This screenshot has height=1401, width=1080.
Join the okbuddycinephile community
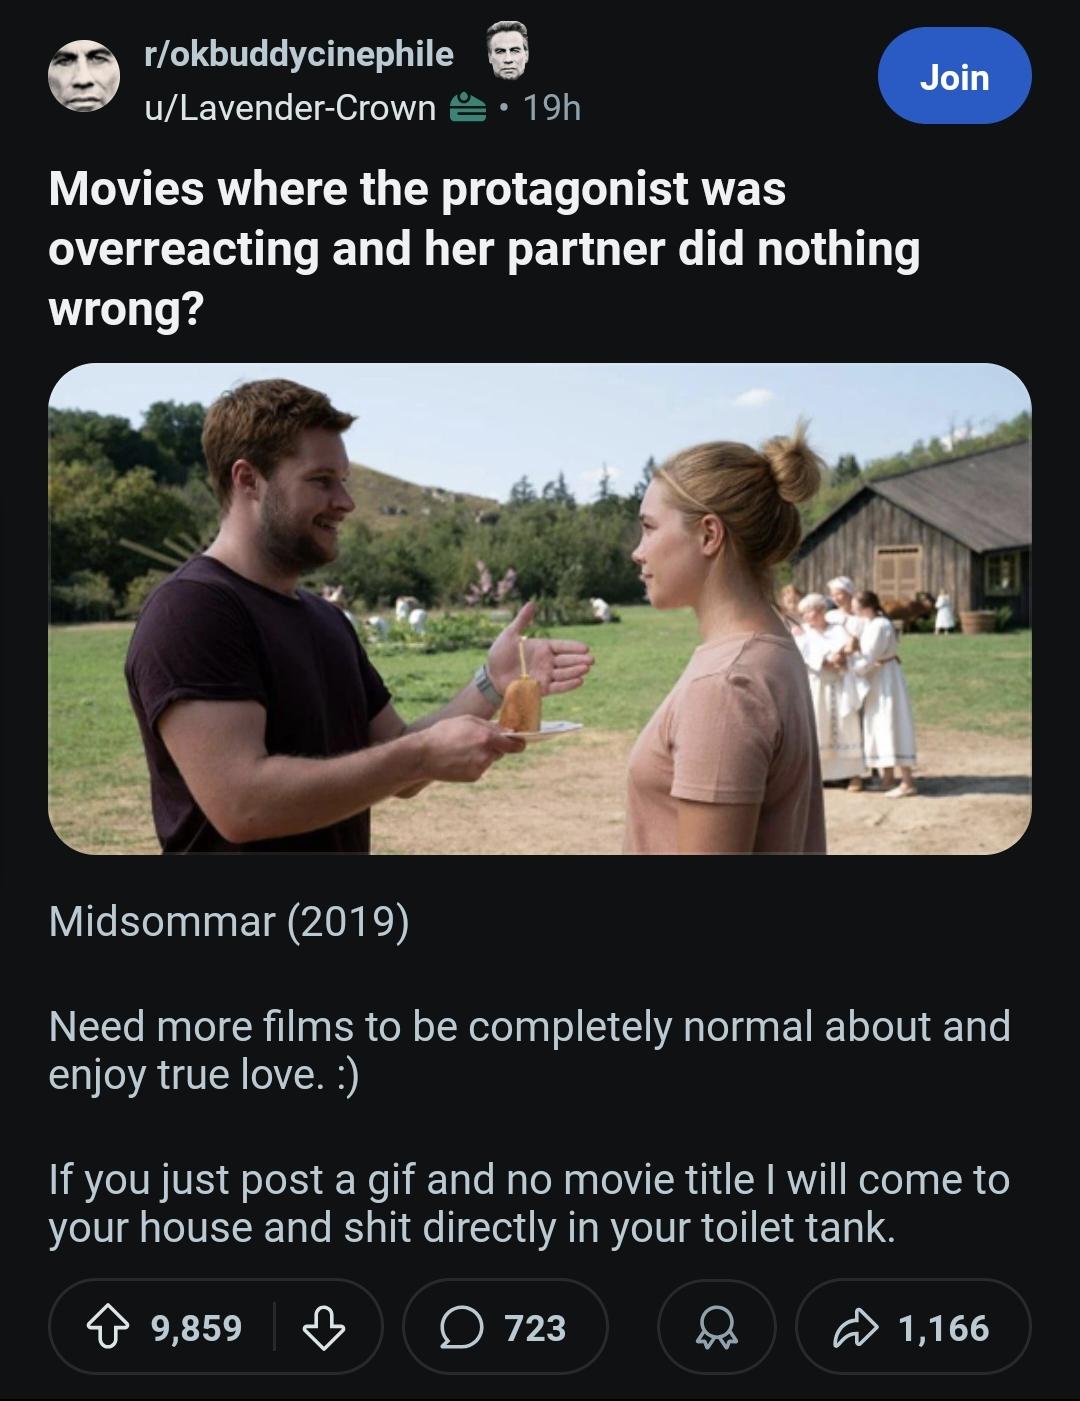pos(954,76)
